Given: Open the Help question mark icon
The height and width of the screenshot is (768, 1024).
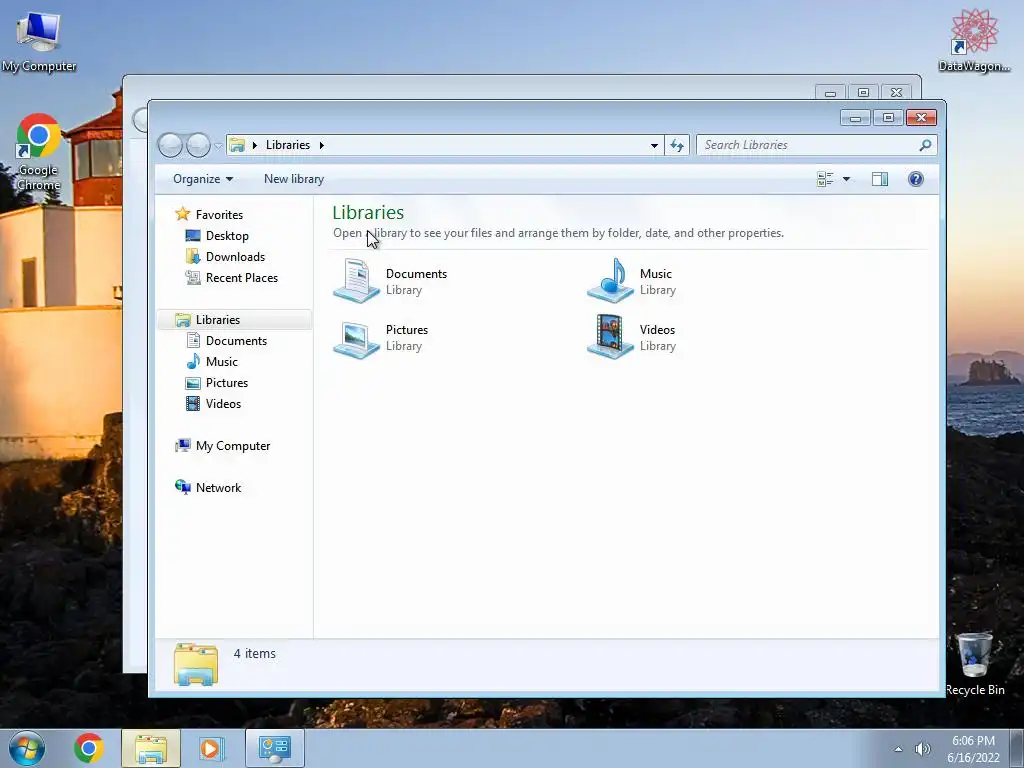Looking at the screenshot, I should tap(916, 179).
